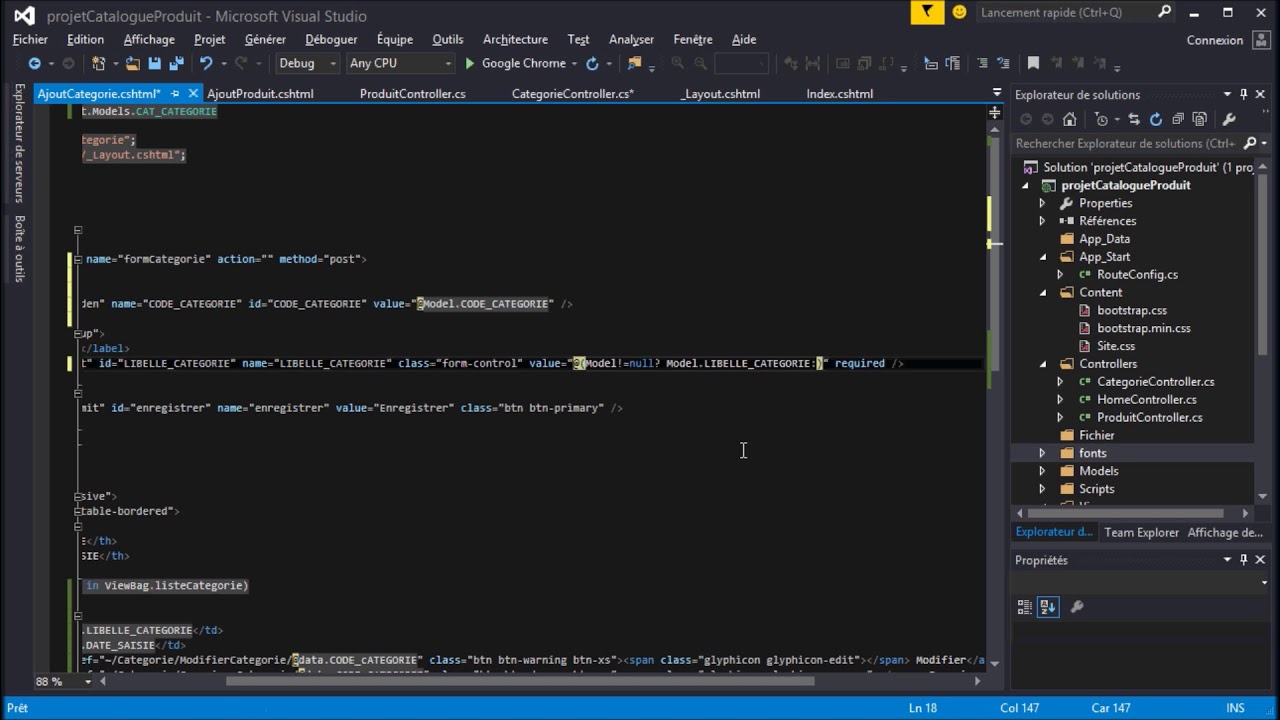Switch to the ProduitController.cs tab
The width and height of the screenshot is (1280, 720).
[x=412, y=93]
